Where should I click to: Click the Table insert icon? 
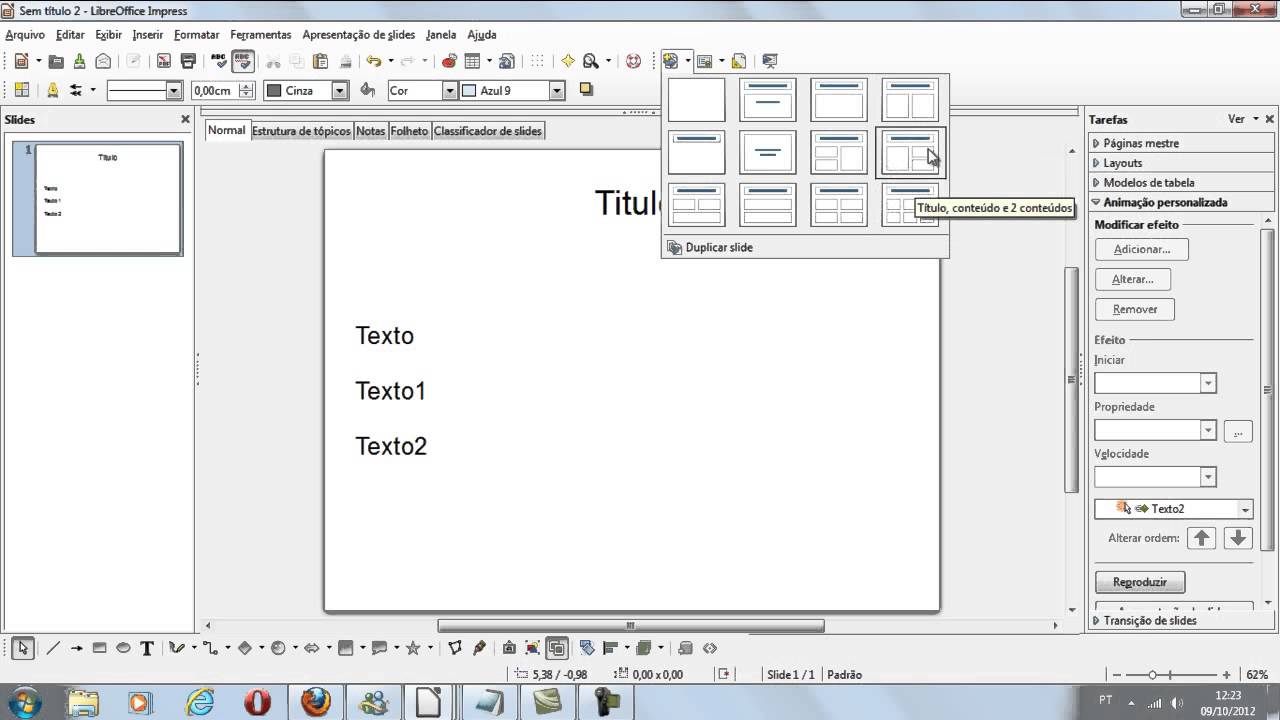tap(472, 61)
